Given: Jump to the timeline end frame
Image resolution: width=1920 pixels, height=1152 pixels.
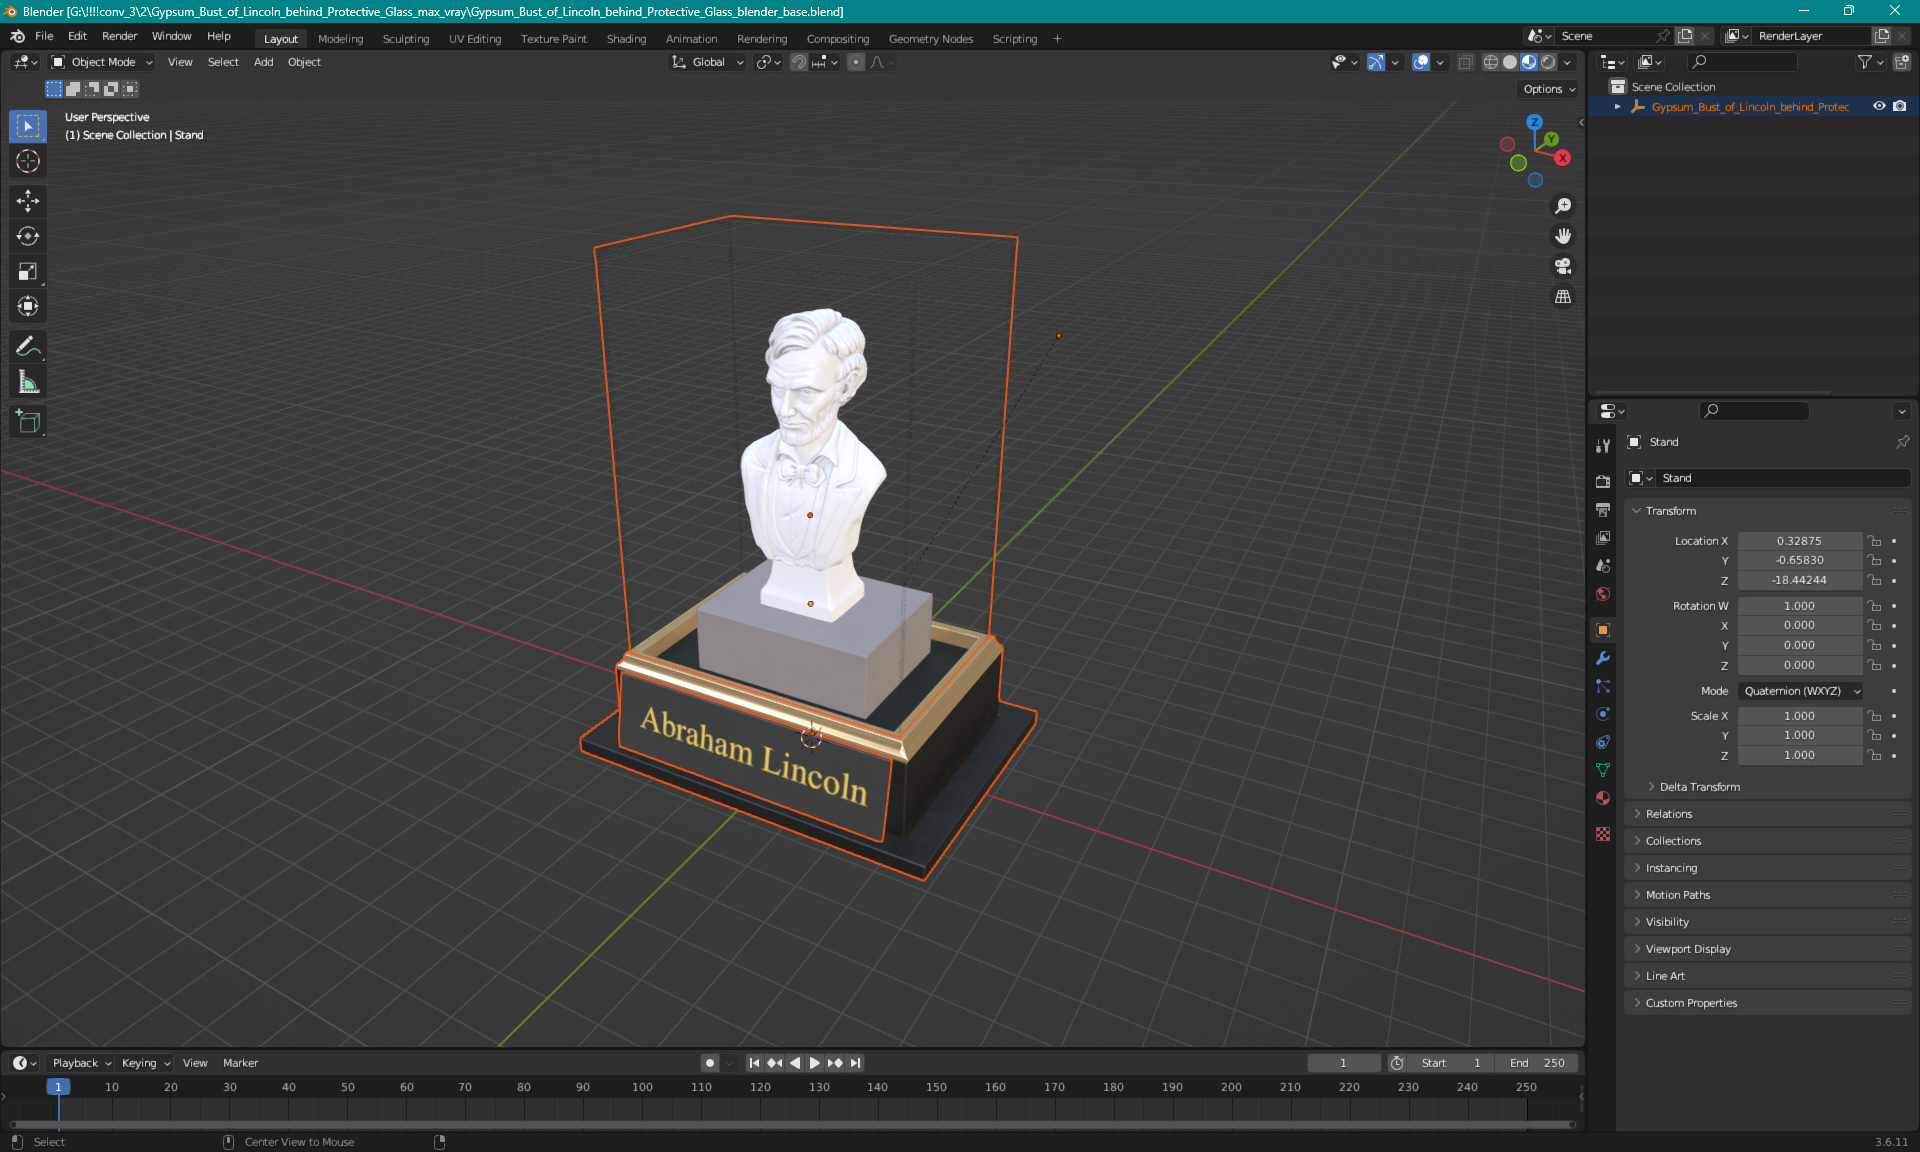Looking at the screenshot, I should (x=855, y=1063).
